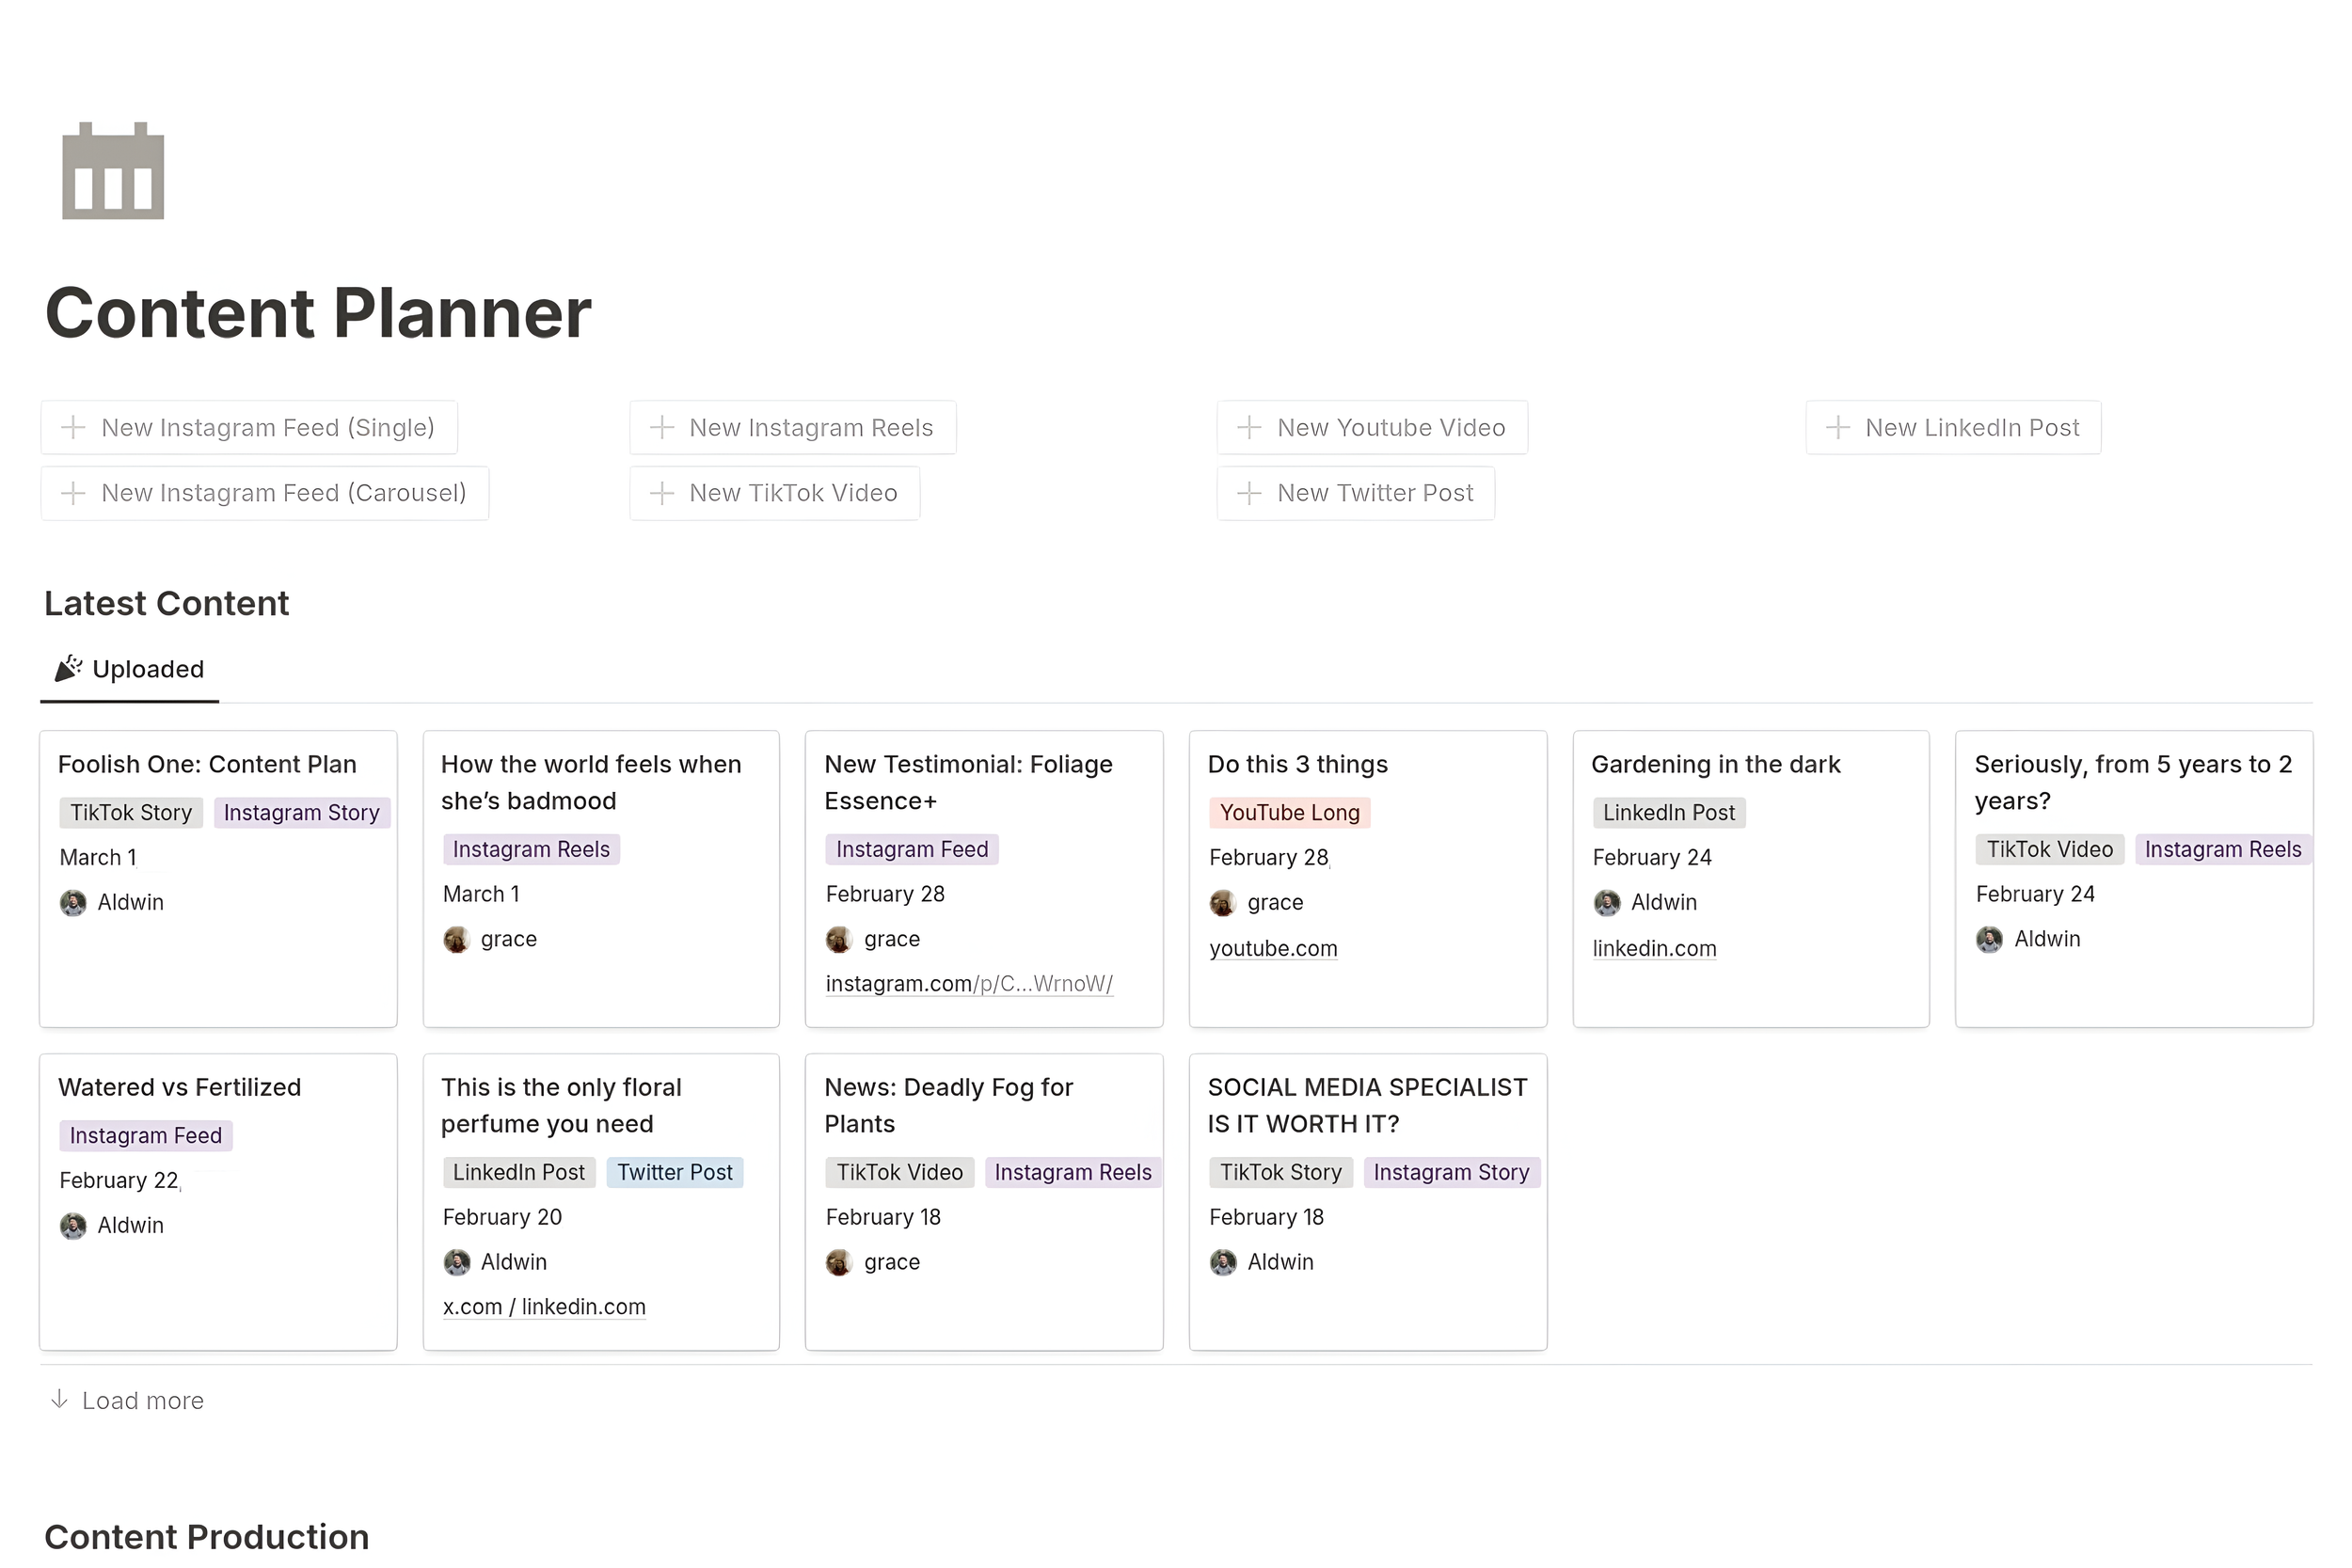
Task: Click the YouTube Long tag
Action: click(1289, 813)
